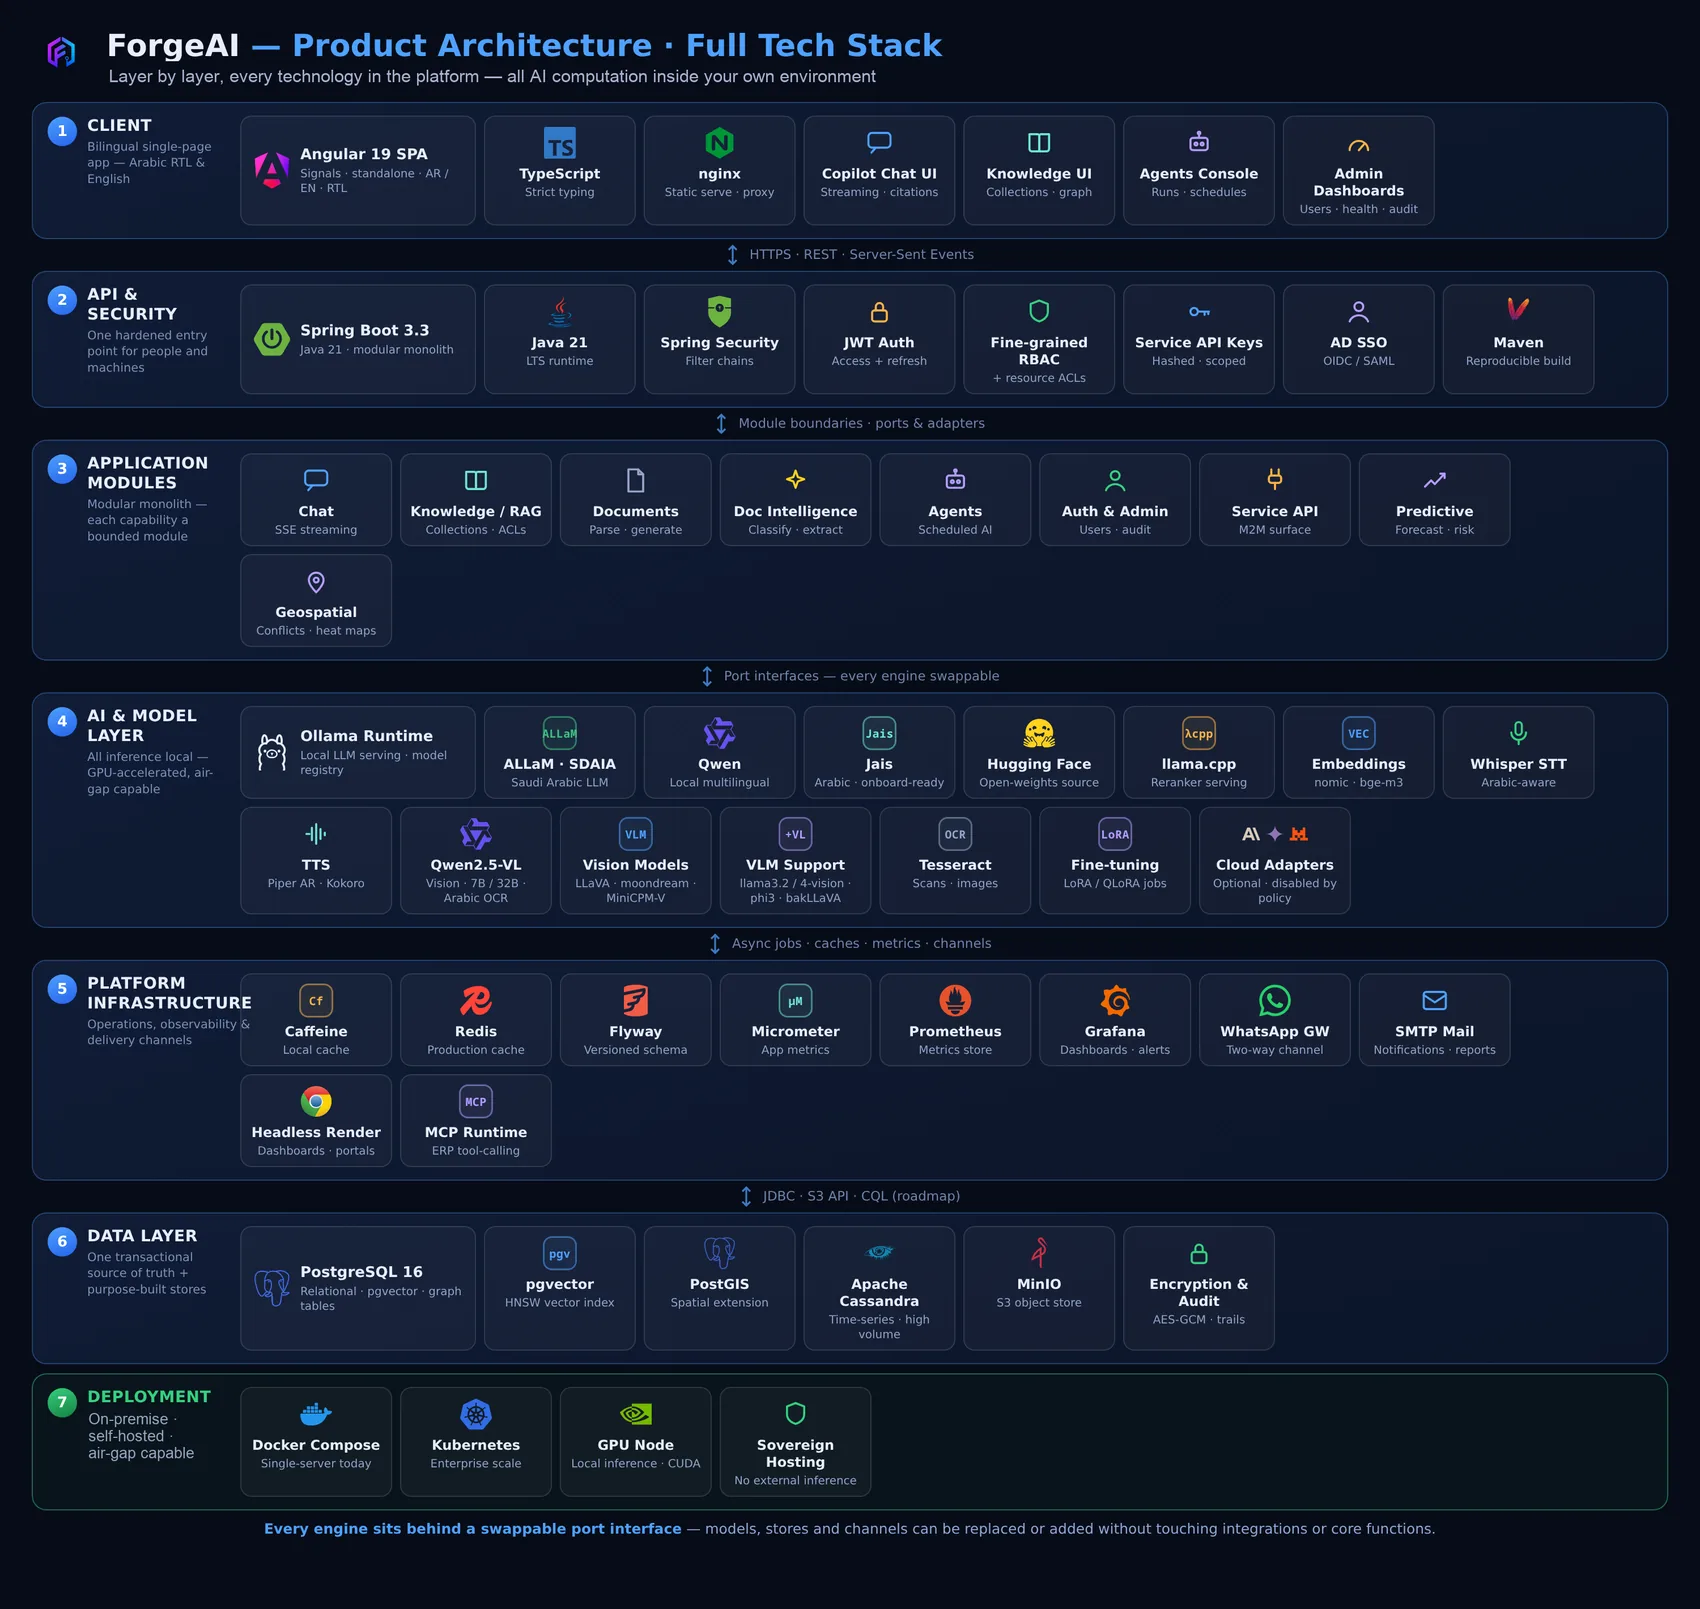Click the PostgreSQL elephant icon
This screenshot has width=1700, height=1609.
272,1288
